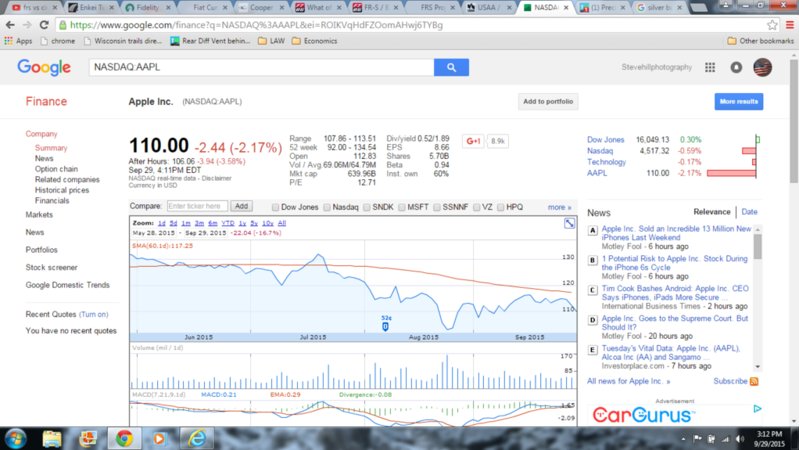Click the compare ticker input field
Screen dimensions: 799x450
[x=197, y=206]
